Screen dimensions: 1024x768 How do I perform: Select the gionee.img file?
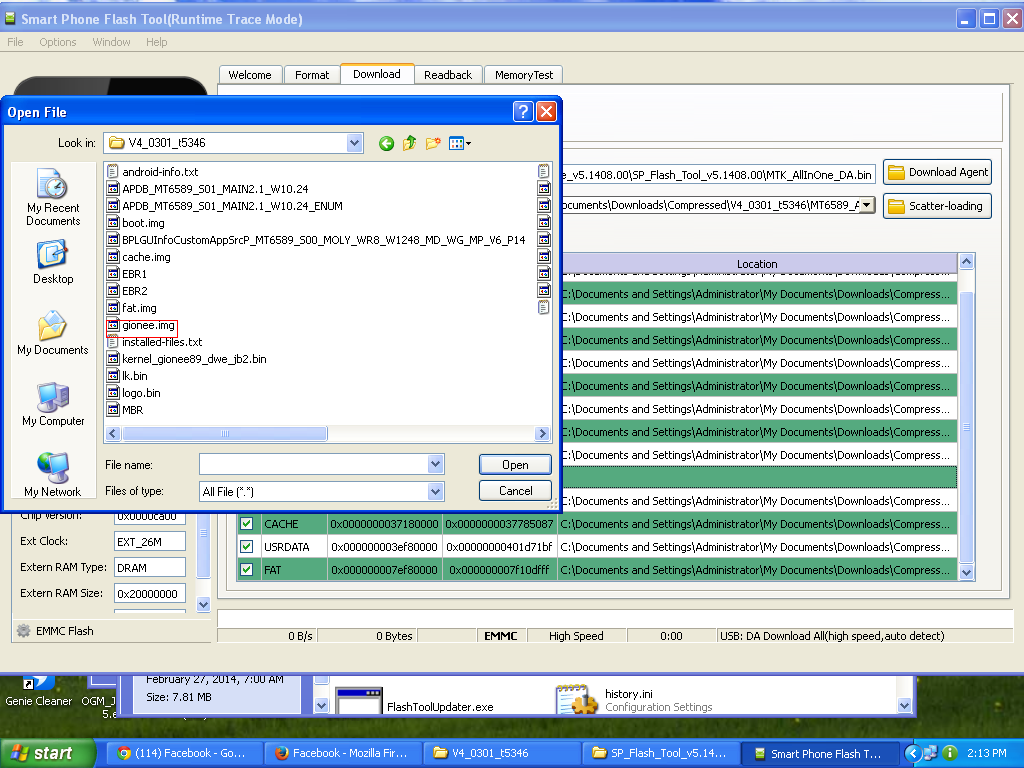(148, 325)
